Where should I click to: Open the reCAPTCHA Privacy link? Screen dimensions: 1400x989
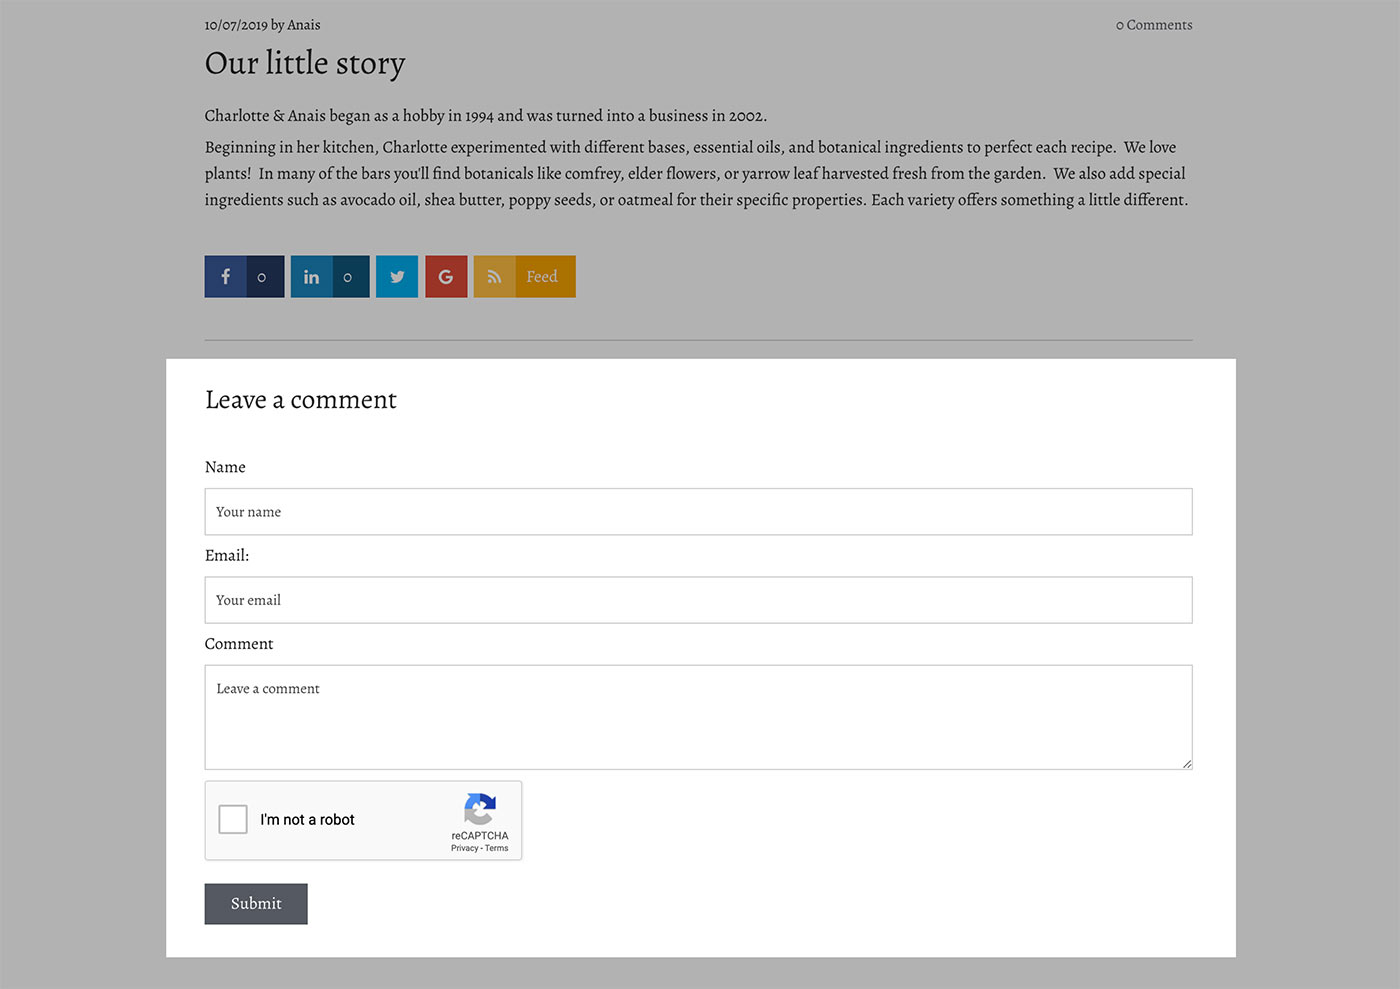click(x=464, y=848)
